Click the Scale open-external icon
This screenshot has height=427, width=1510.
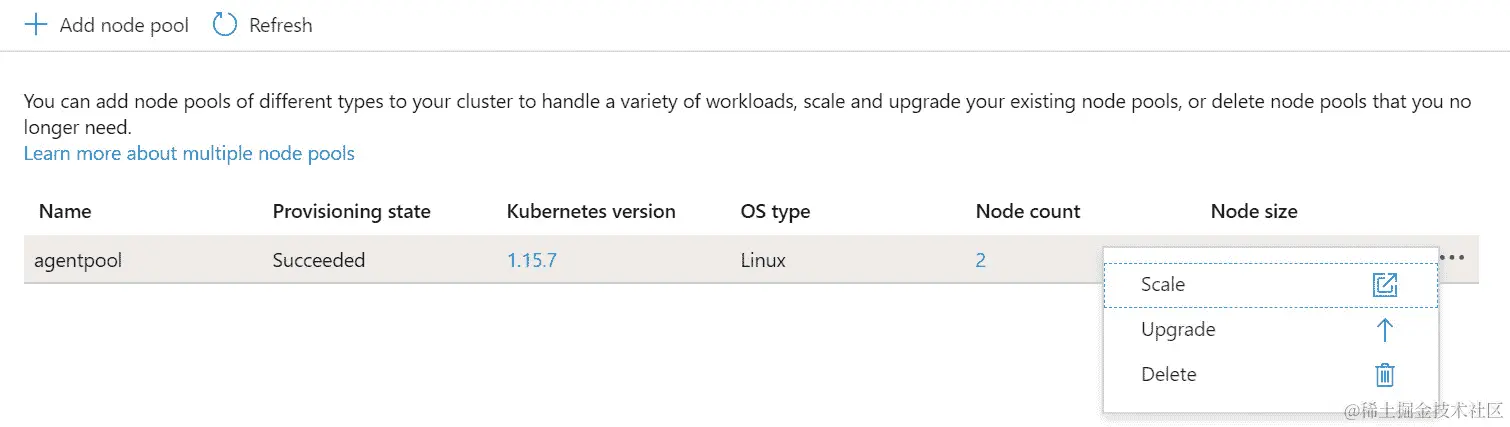(x=1384, y=285)
